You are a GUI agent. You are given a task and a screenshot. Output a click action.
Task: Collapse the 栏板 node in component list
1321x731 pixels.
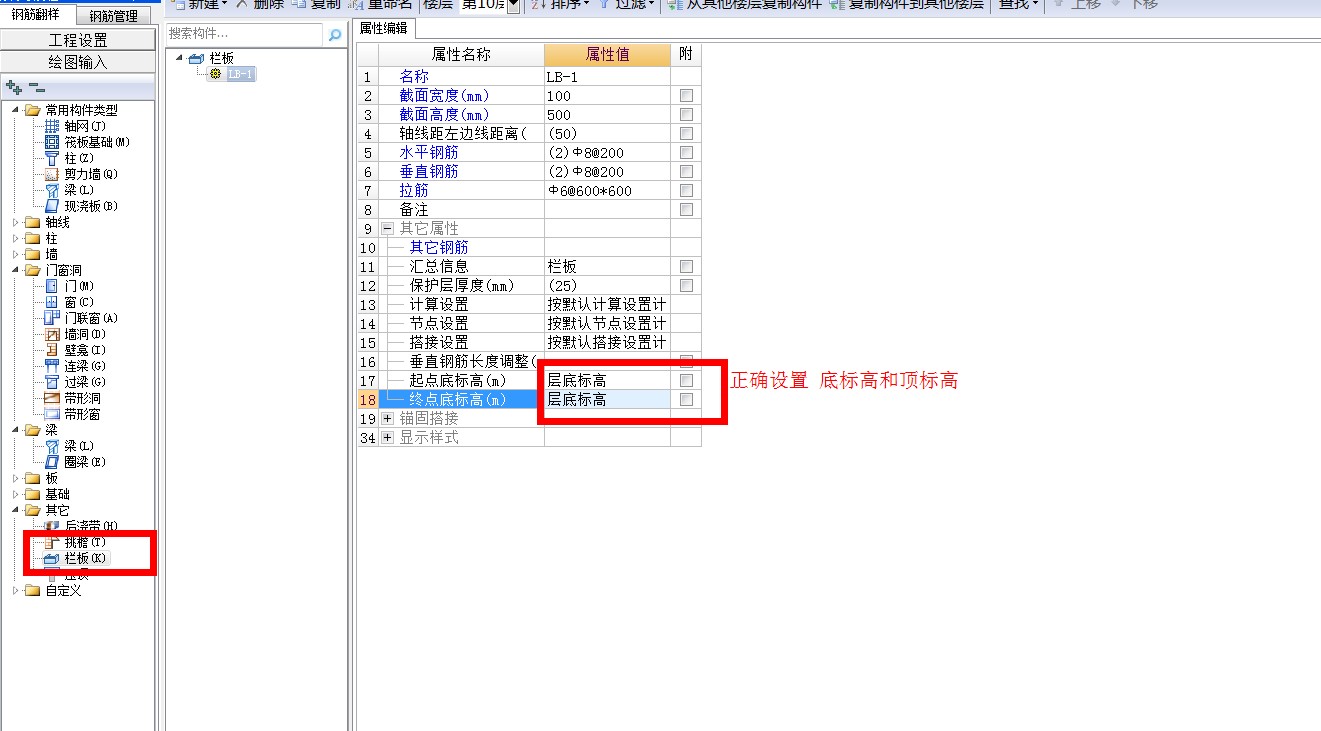180,58
